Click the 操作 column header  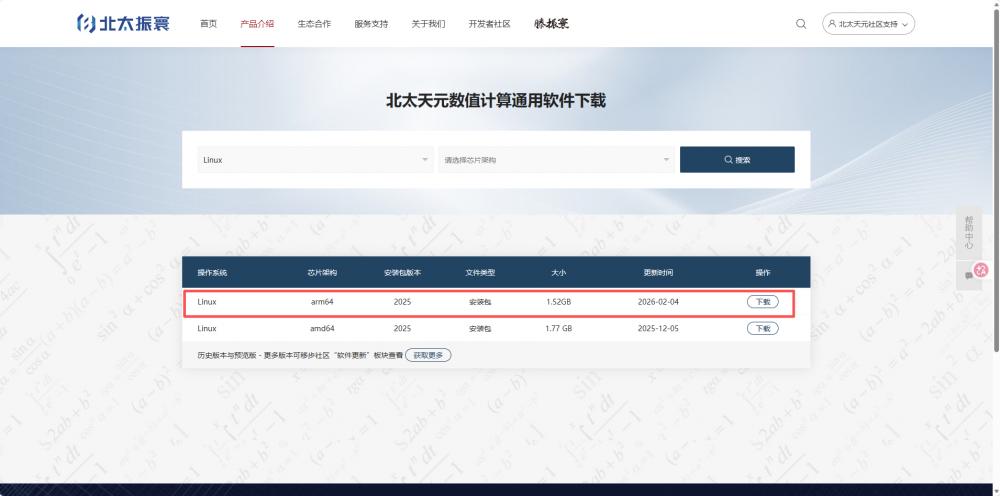click(763, 272)
